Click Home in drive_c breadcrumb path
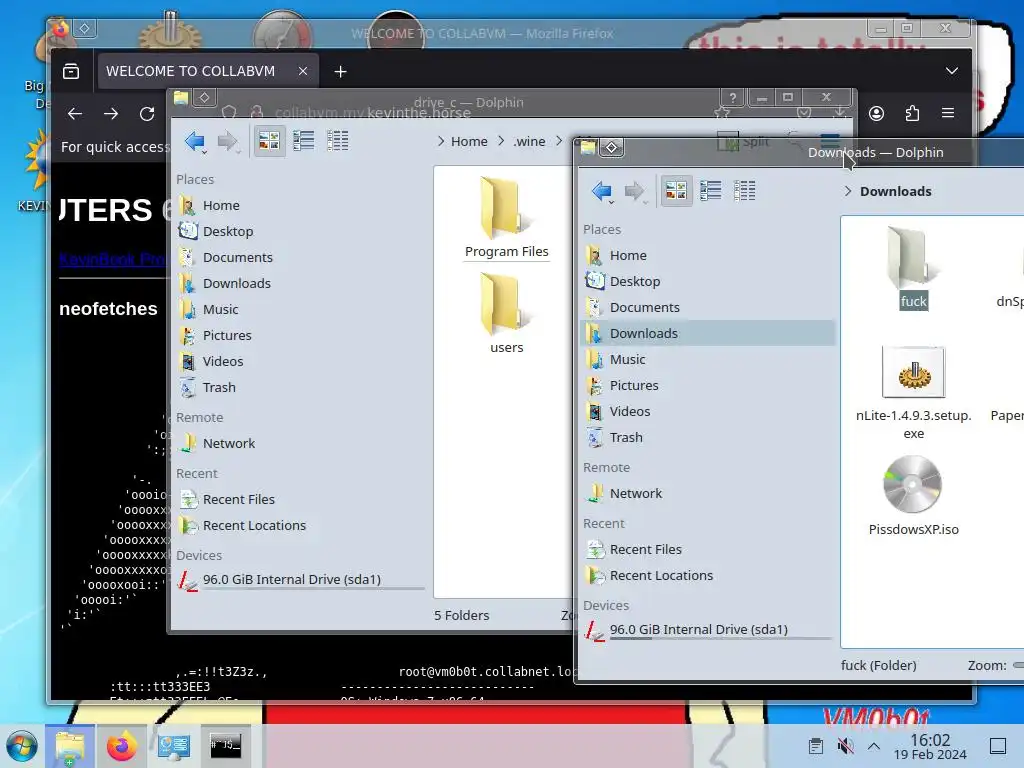Image resolution: width=1024 pixels, height=768 pixels. 469,142
